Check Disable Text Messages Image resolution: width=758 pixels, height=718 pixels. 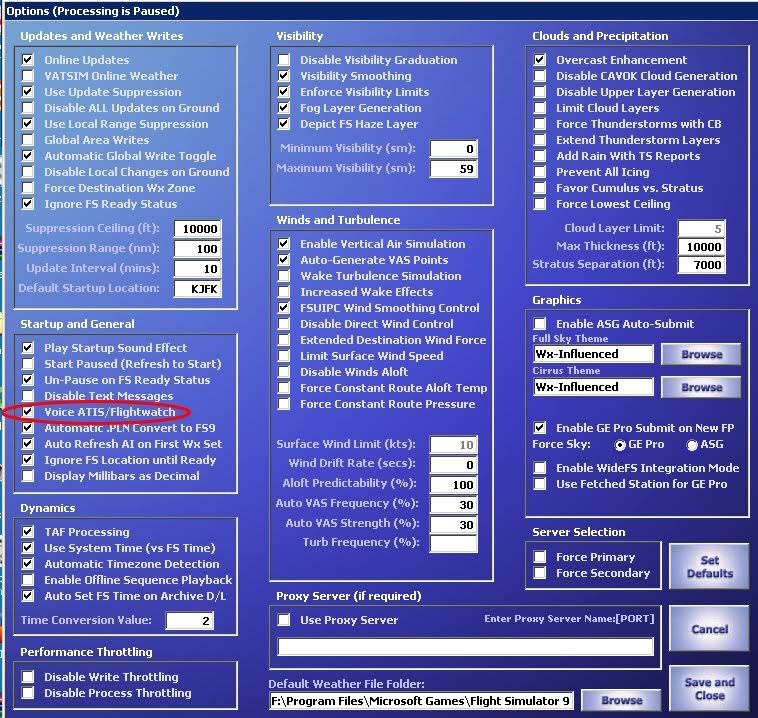[x=28, y=396]
